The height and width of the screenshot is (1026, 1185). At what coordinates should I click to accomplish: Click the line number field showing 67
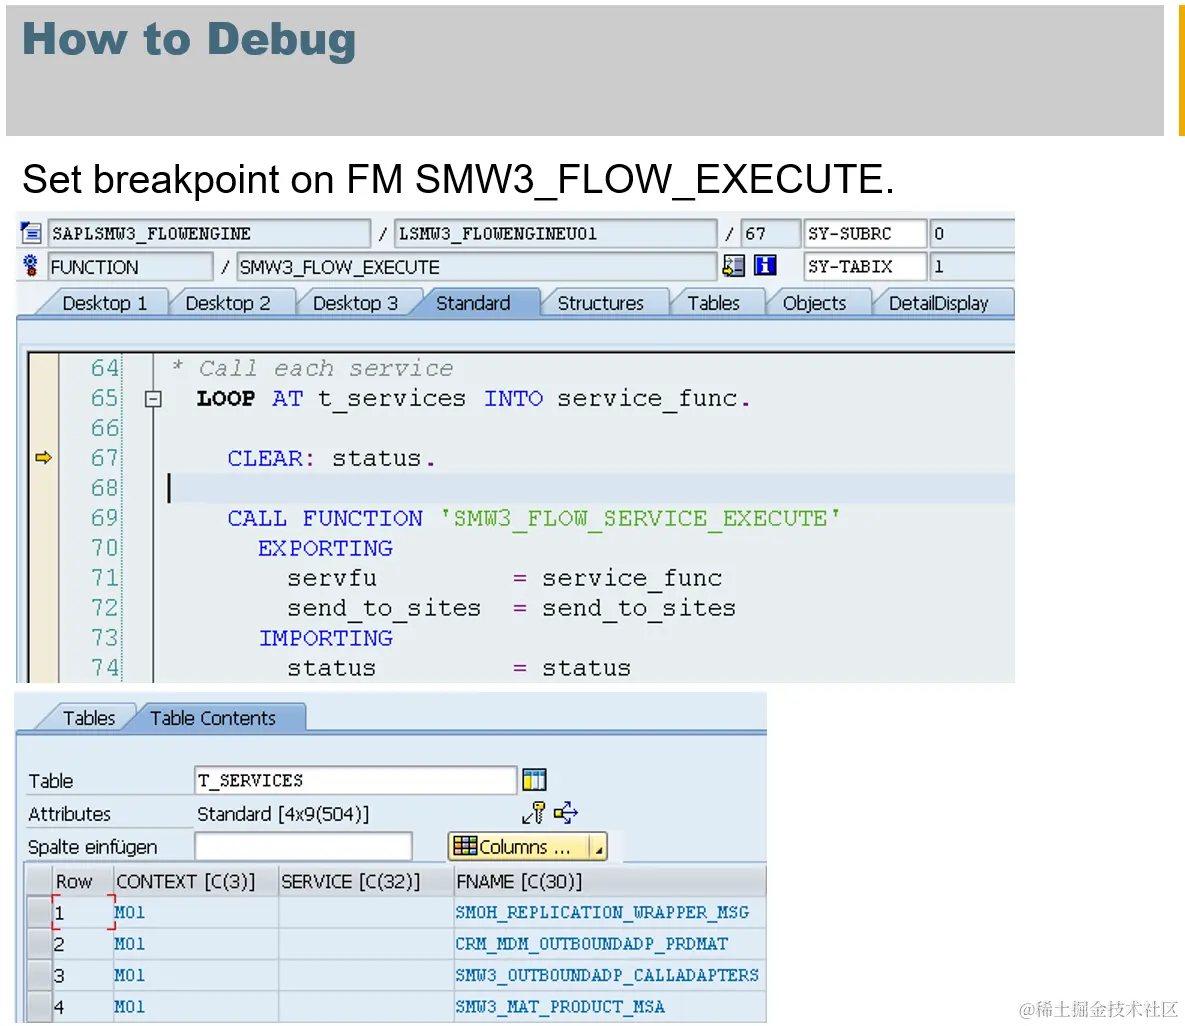769,233
